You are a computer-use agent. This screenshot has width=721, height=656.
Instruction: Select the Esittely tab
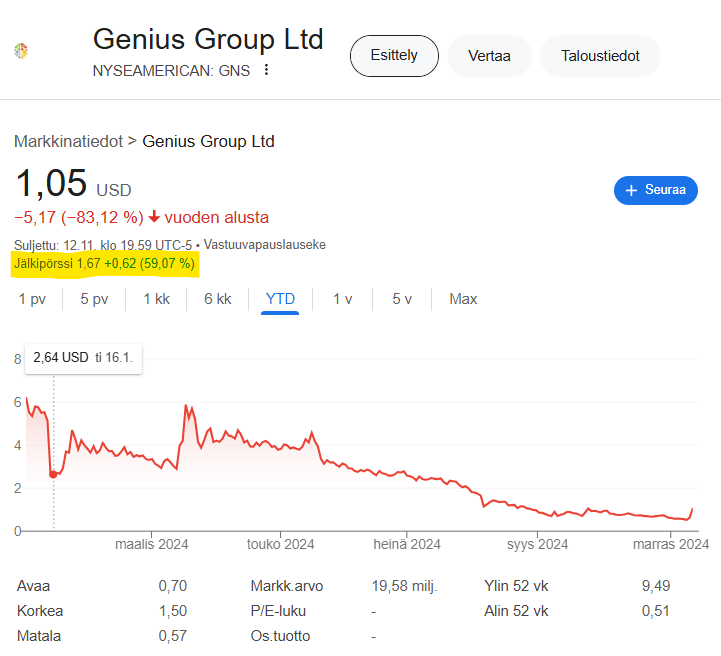(x=395, y=56)
